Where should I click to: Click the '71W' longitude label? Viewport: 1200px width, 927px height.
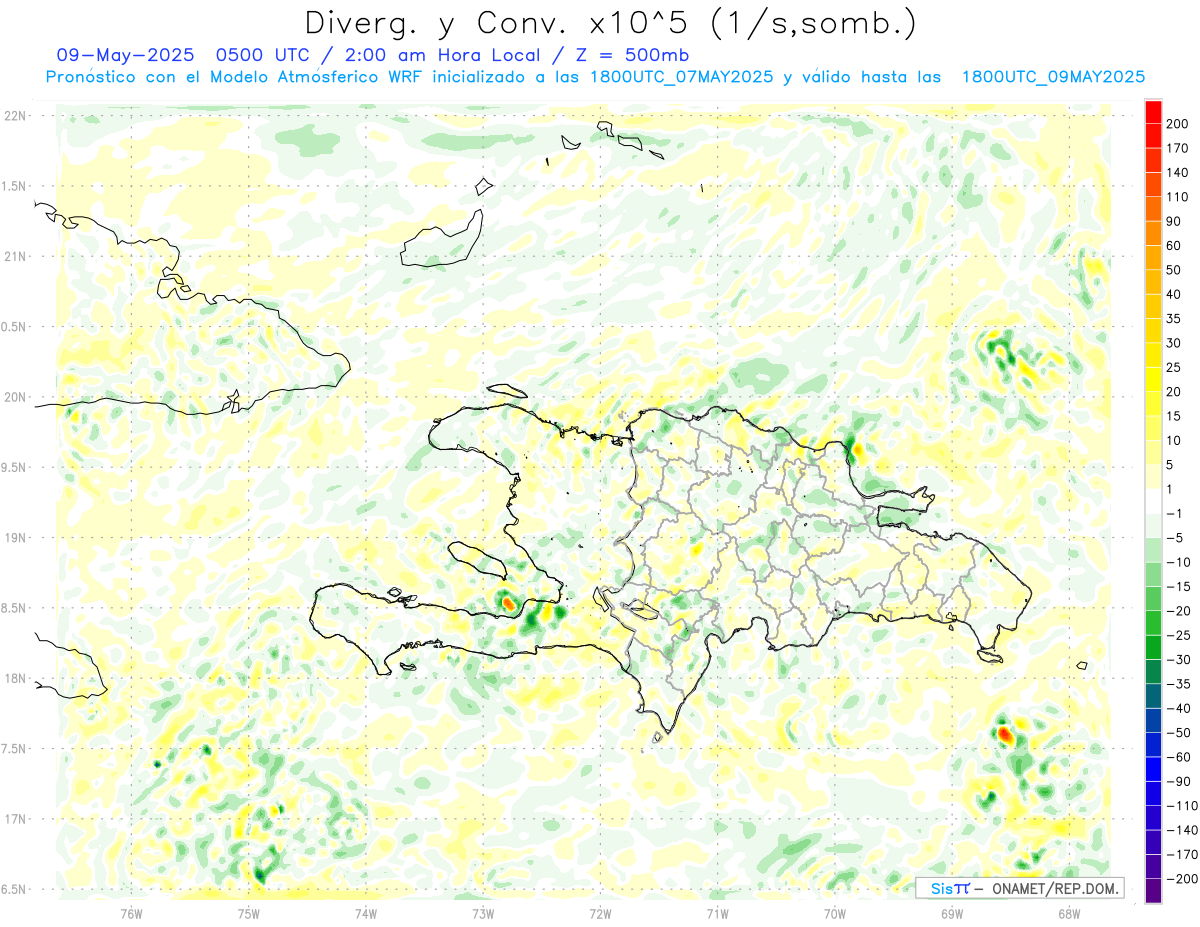(x=717, y=913)
